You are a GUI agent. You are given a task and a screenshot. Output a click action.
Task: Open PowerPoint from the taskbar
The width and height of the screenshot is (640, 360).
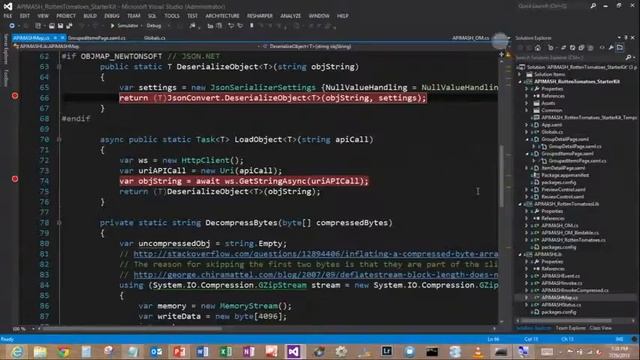tap(179, 351)
